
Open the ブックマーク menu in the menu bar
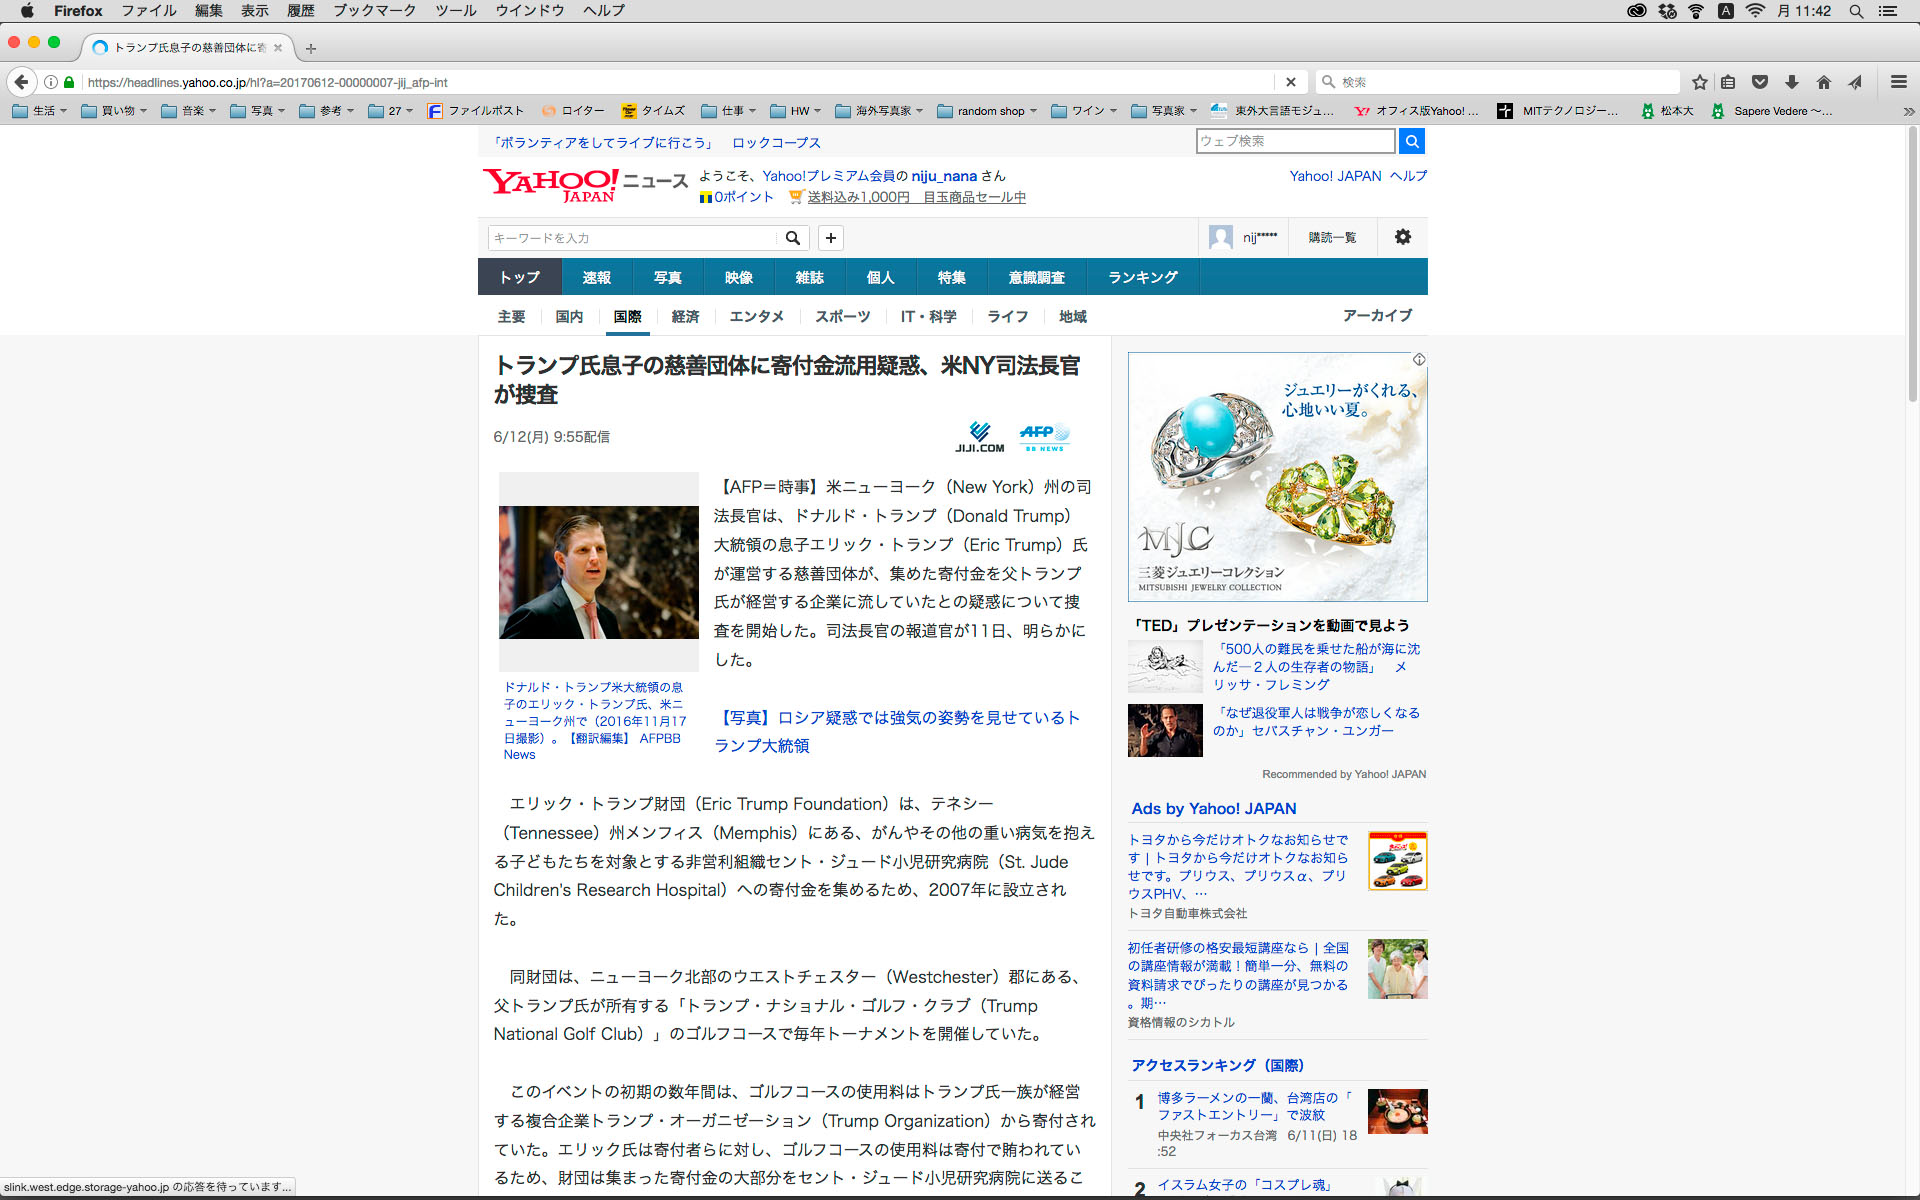[374, 11]
